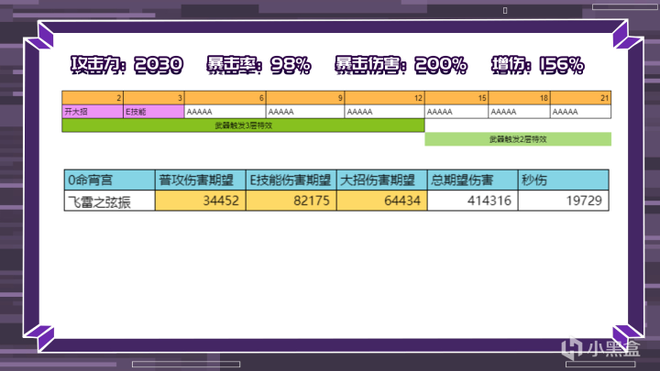Select the 飞雷之弦振 weapon row cell
The width and height of the screenshot is (660, 371).
[x=109, y=201]
